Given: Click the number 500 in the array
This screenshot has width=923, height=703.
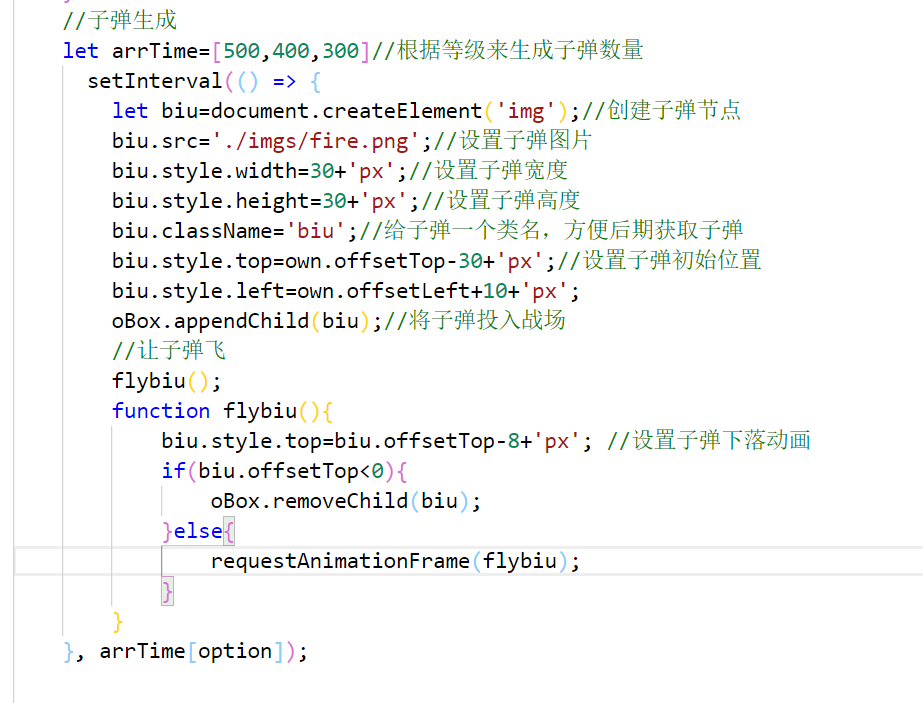Looking at the screenshot, I should pos(241,51).
